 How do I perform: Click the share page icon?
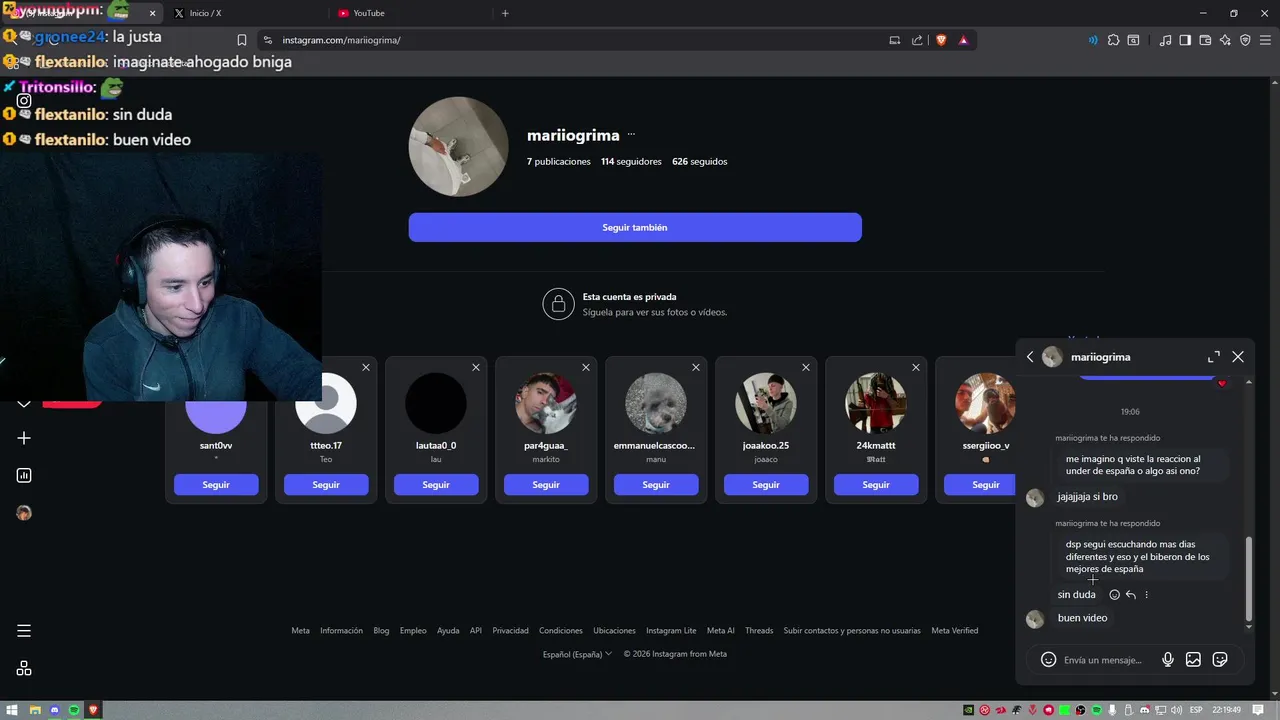(x=917, y=40)
